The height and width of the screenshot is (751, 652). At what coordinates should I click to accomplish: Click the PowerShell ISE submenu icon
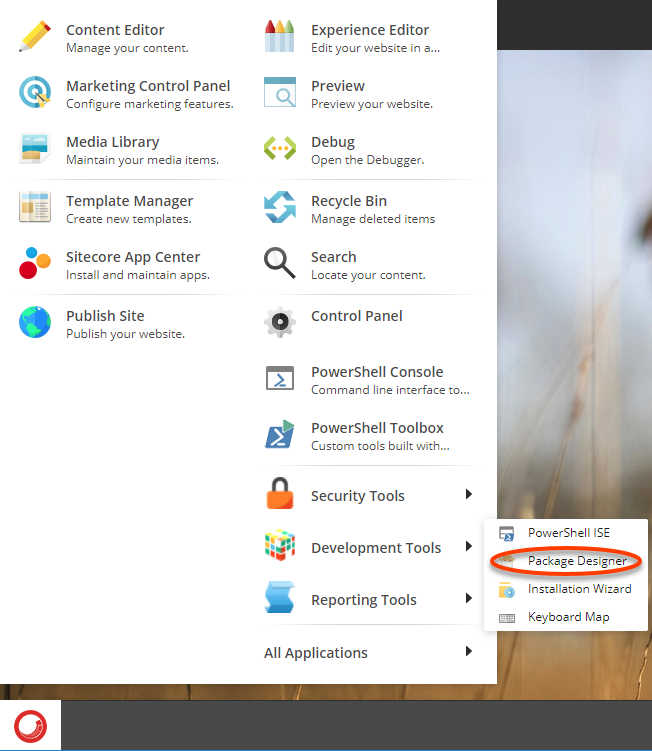tap(507, 534)
